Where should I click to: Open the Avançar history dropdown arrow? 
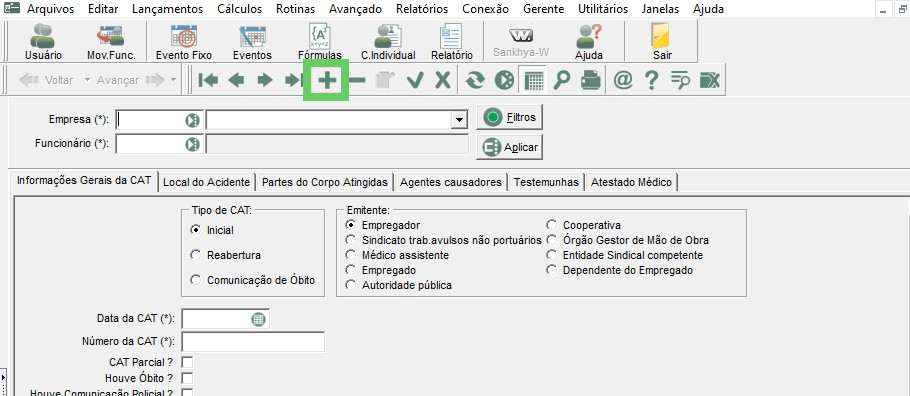174,80
